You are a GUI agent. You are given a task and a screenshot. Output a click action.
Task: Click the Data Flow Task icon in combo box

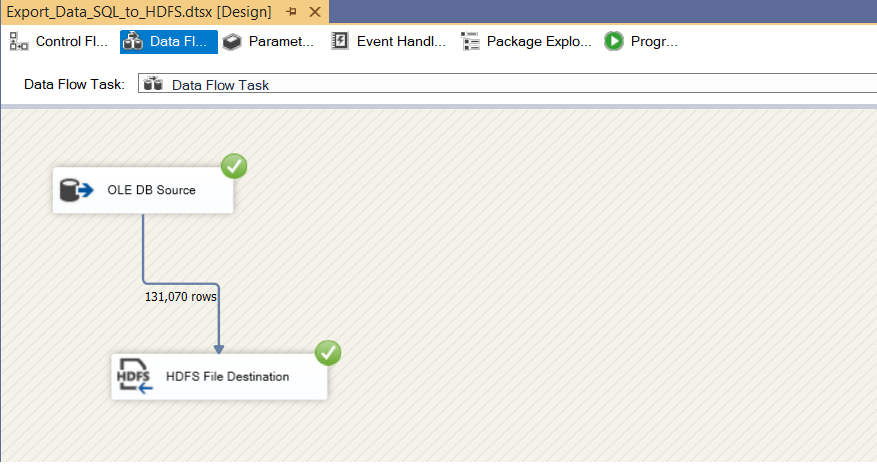[153, 85]
